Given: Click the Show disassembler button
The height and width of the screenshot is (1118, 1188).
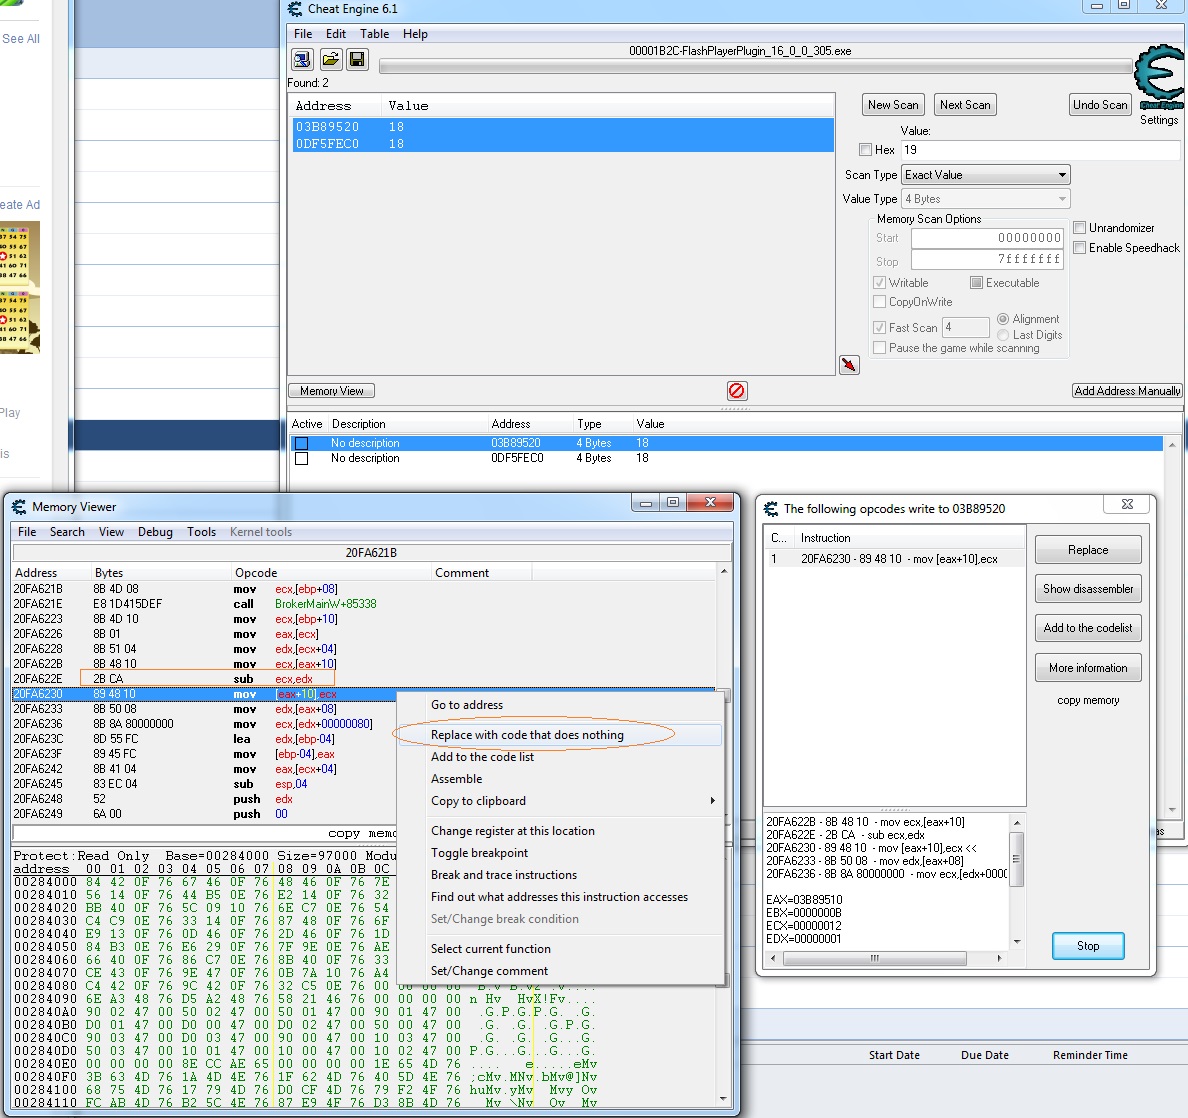Looking at the screenshot, I should tap(1088, 589).
